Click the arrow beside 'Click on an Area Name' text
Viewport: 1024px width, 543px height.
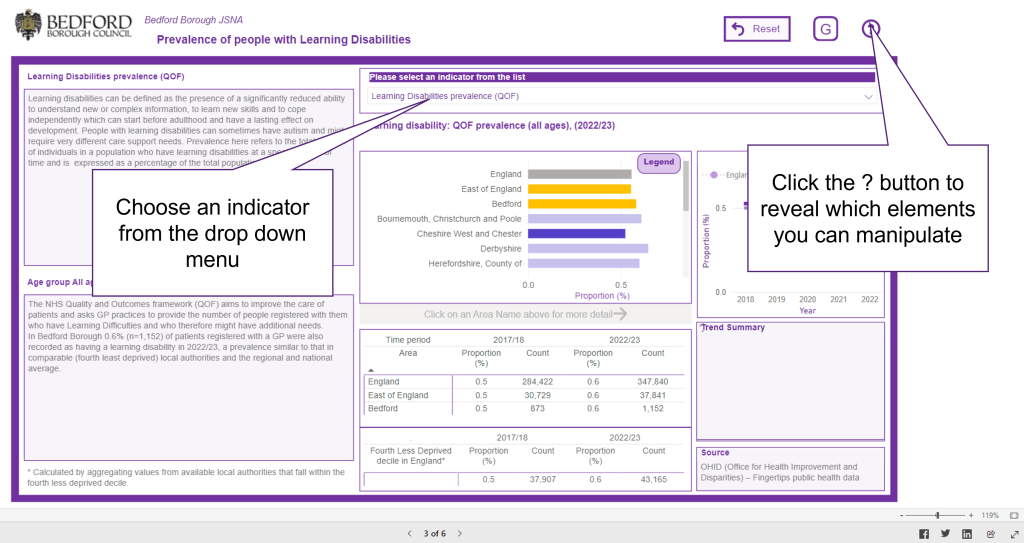click(620, 314)
